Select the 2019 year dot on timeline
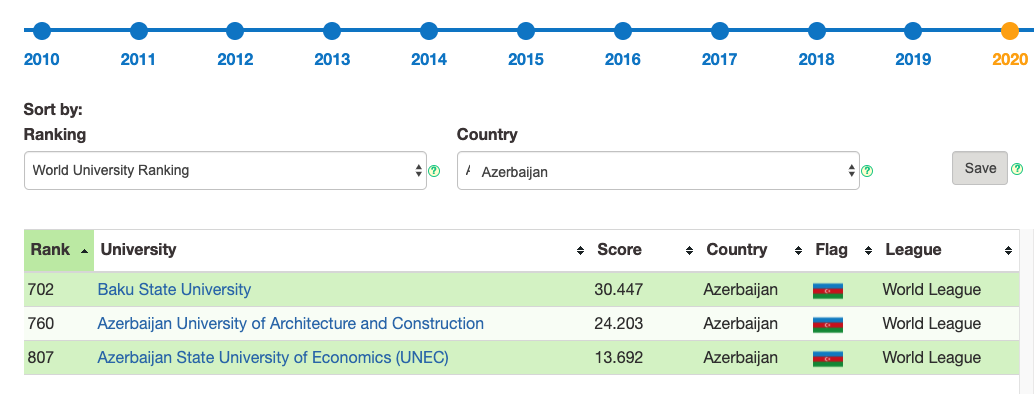This screenshot has height=394, width=1034. [x=913, y=30]
